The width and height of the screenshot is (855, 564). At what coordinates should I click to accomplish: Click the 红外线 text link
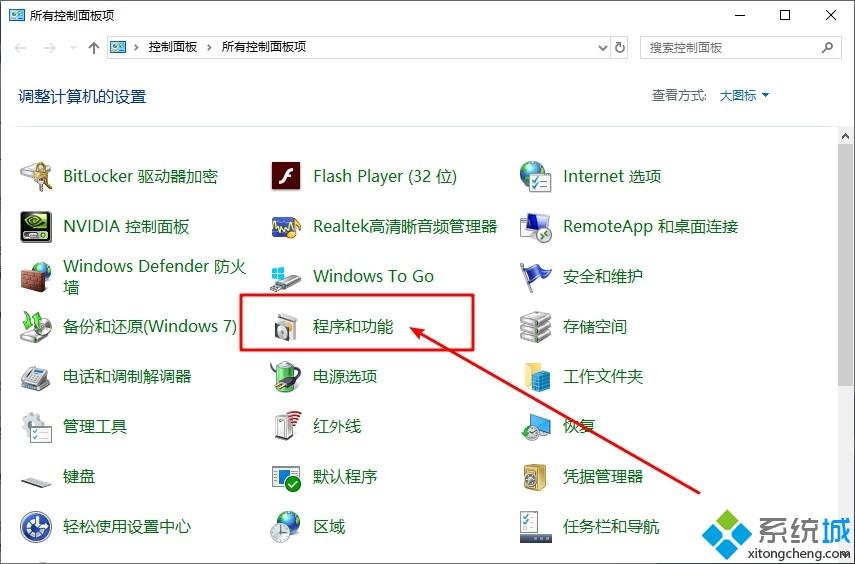[x=337, y=427]
